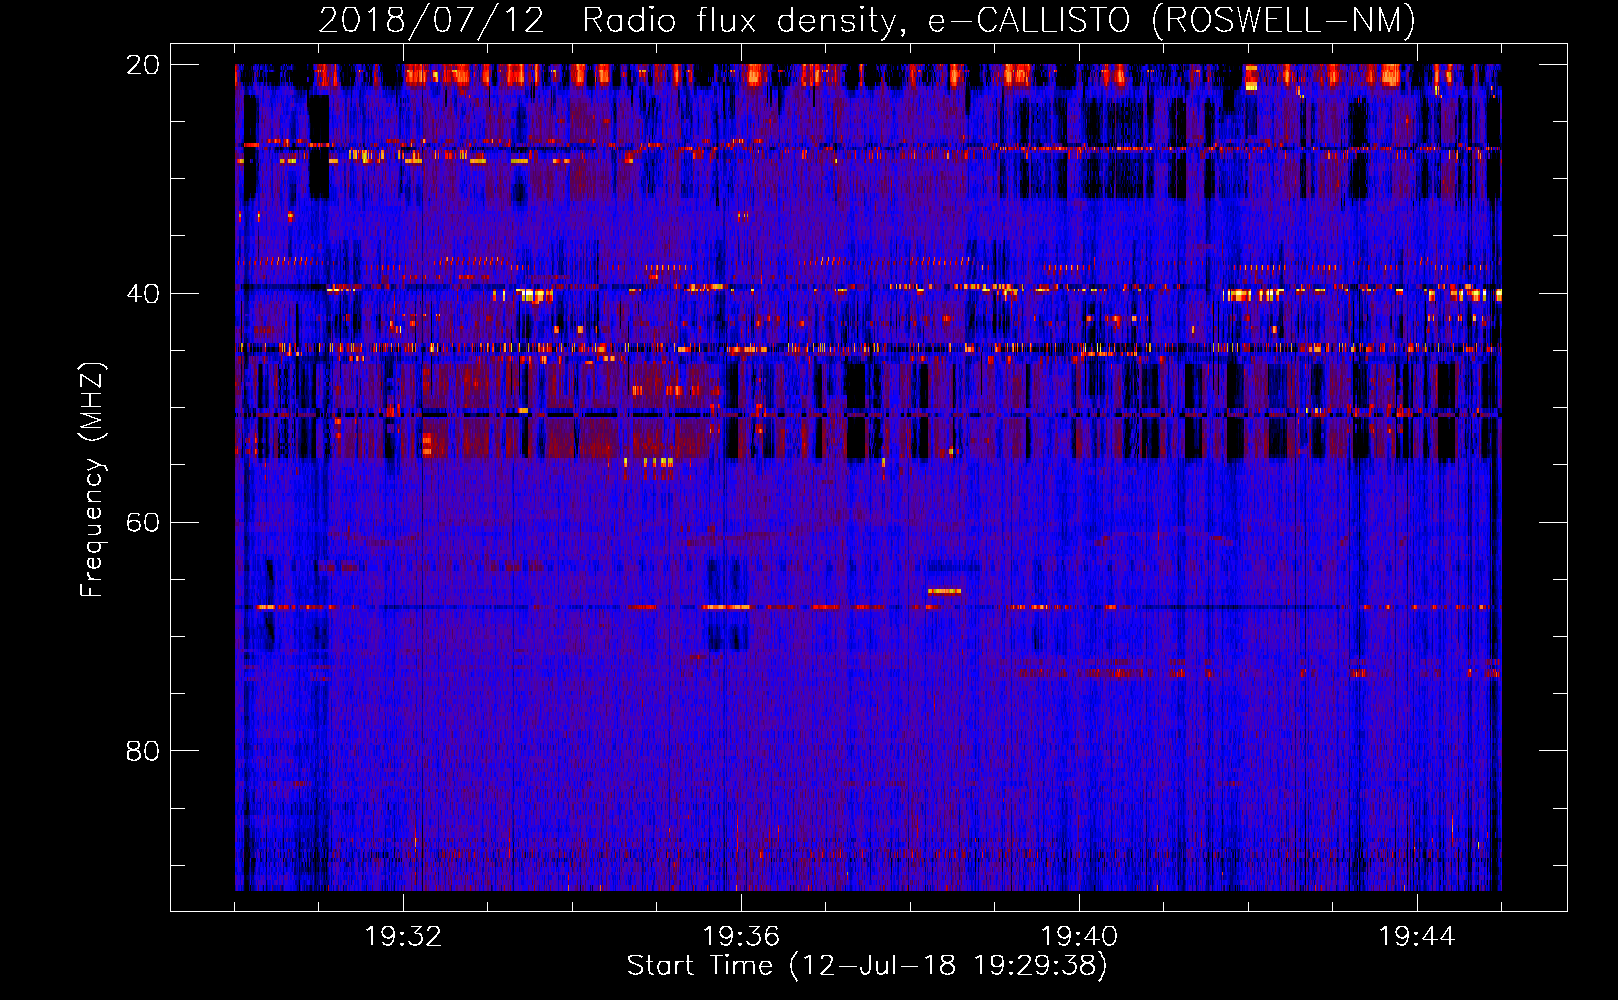Click the 'Start Time (12-Jul-18 19:29:38)' label
1618x1000 pixels.
pos(867,966)
